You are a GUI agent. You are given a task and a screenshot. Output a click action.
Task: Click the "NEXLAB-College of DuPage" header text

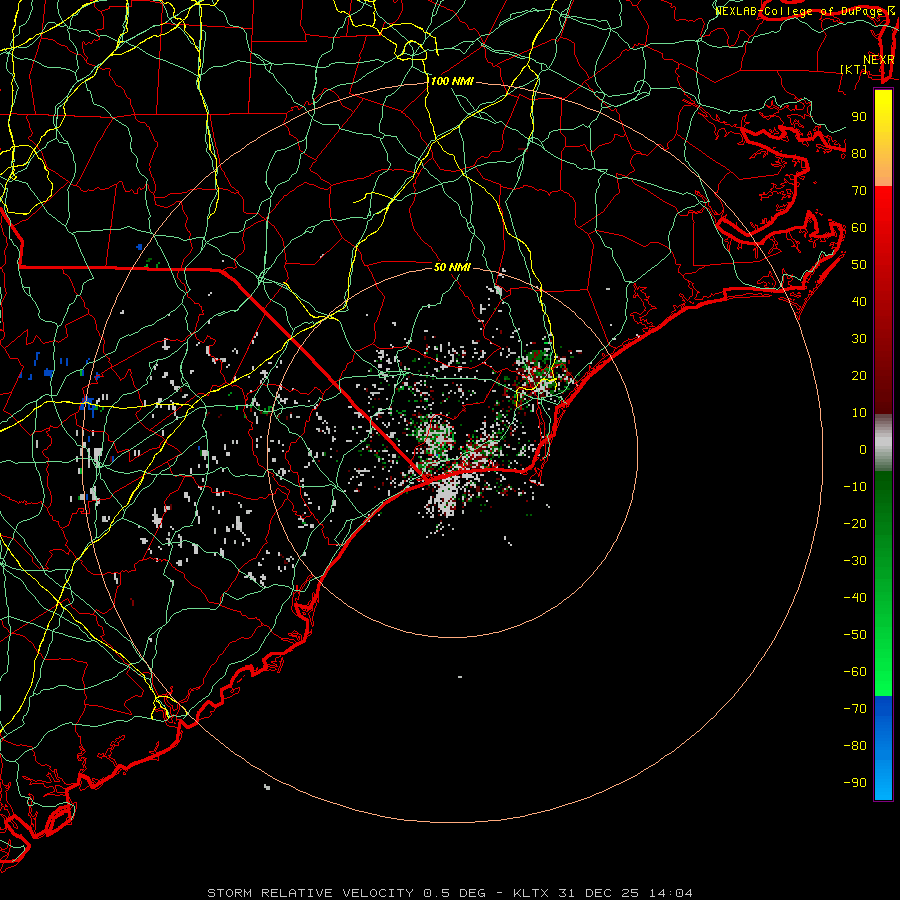[x=799, y=11]
